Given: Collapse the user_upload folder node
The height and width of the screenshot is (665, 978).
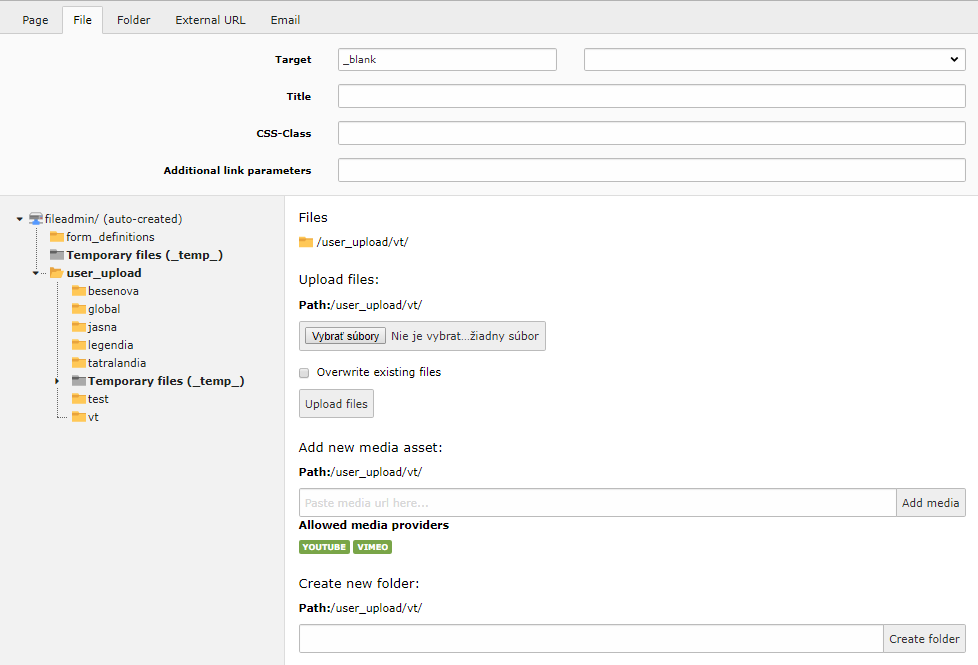Looking at the screenshot, I should click(x=35, y=273).
